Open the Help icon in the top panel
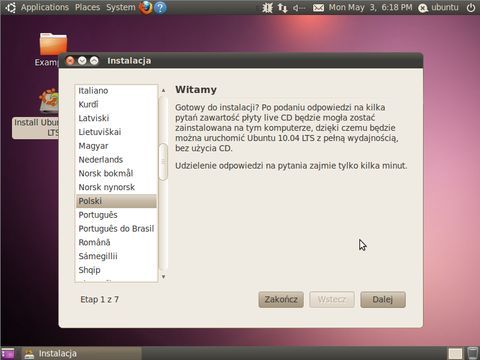The height and width of the screenshot is (360, 480). pyautogui.click(x=160, y=7)
